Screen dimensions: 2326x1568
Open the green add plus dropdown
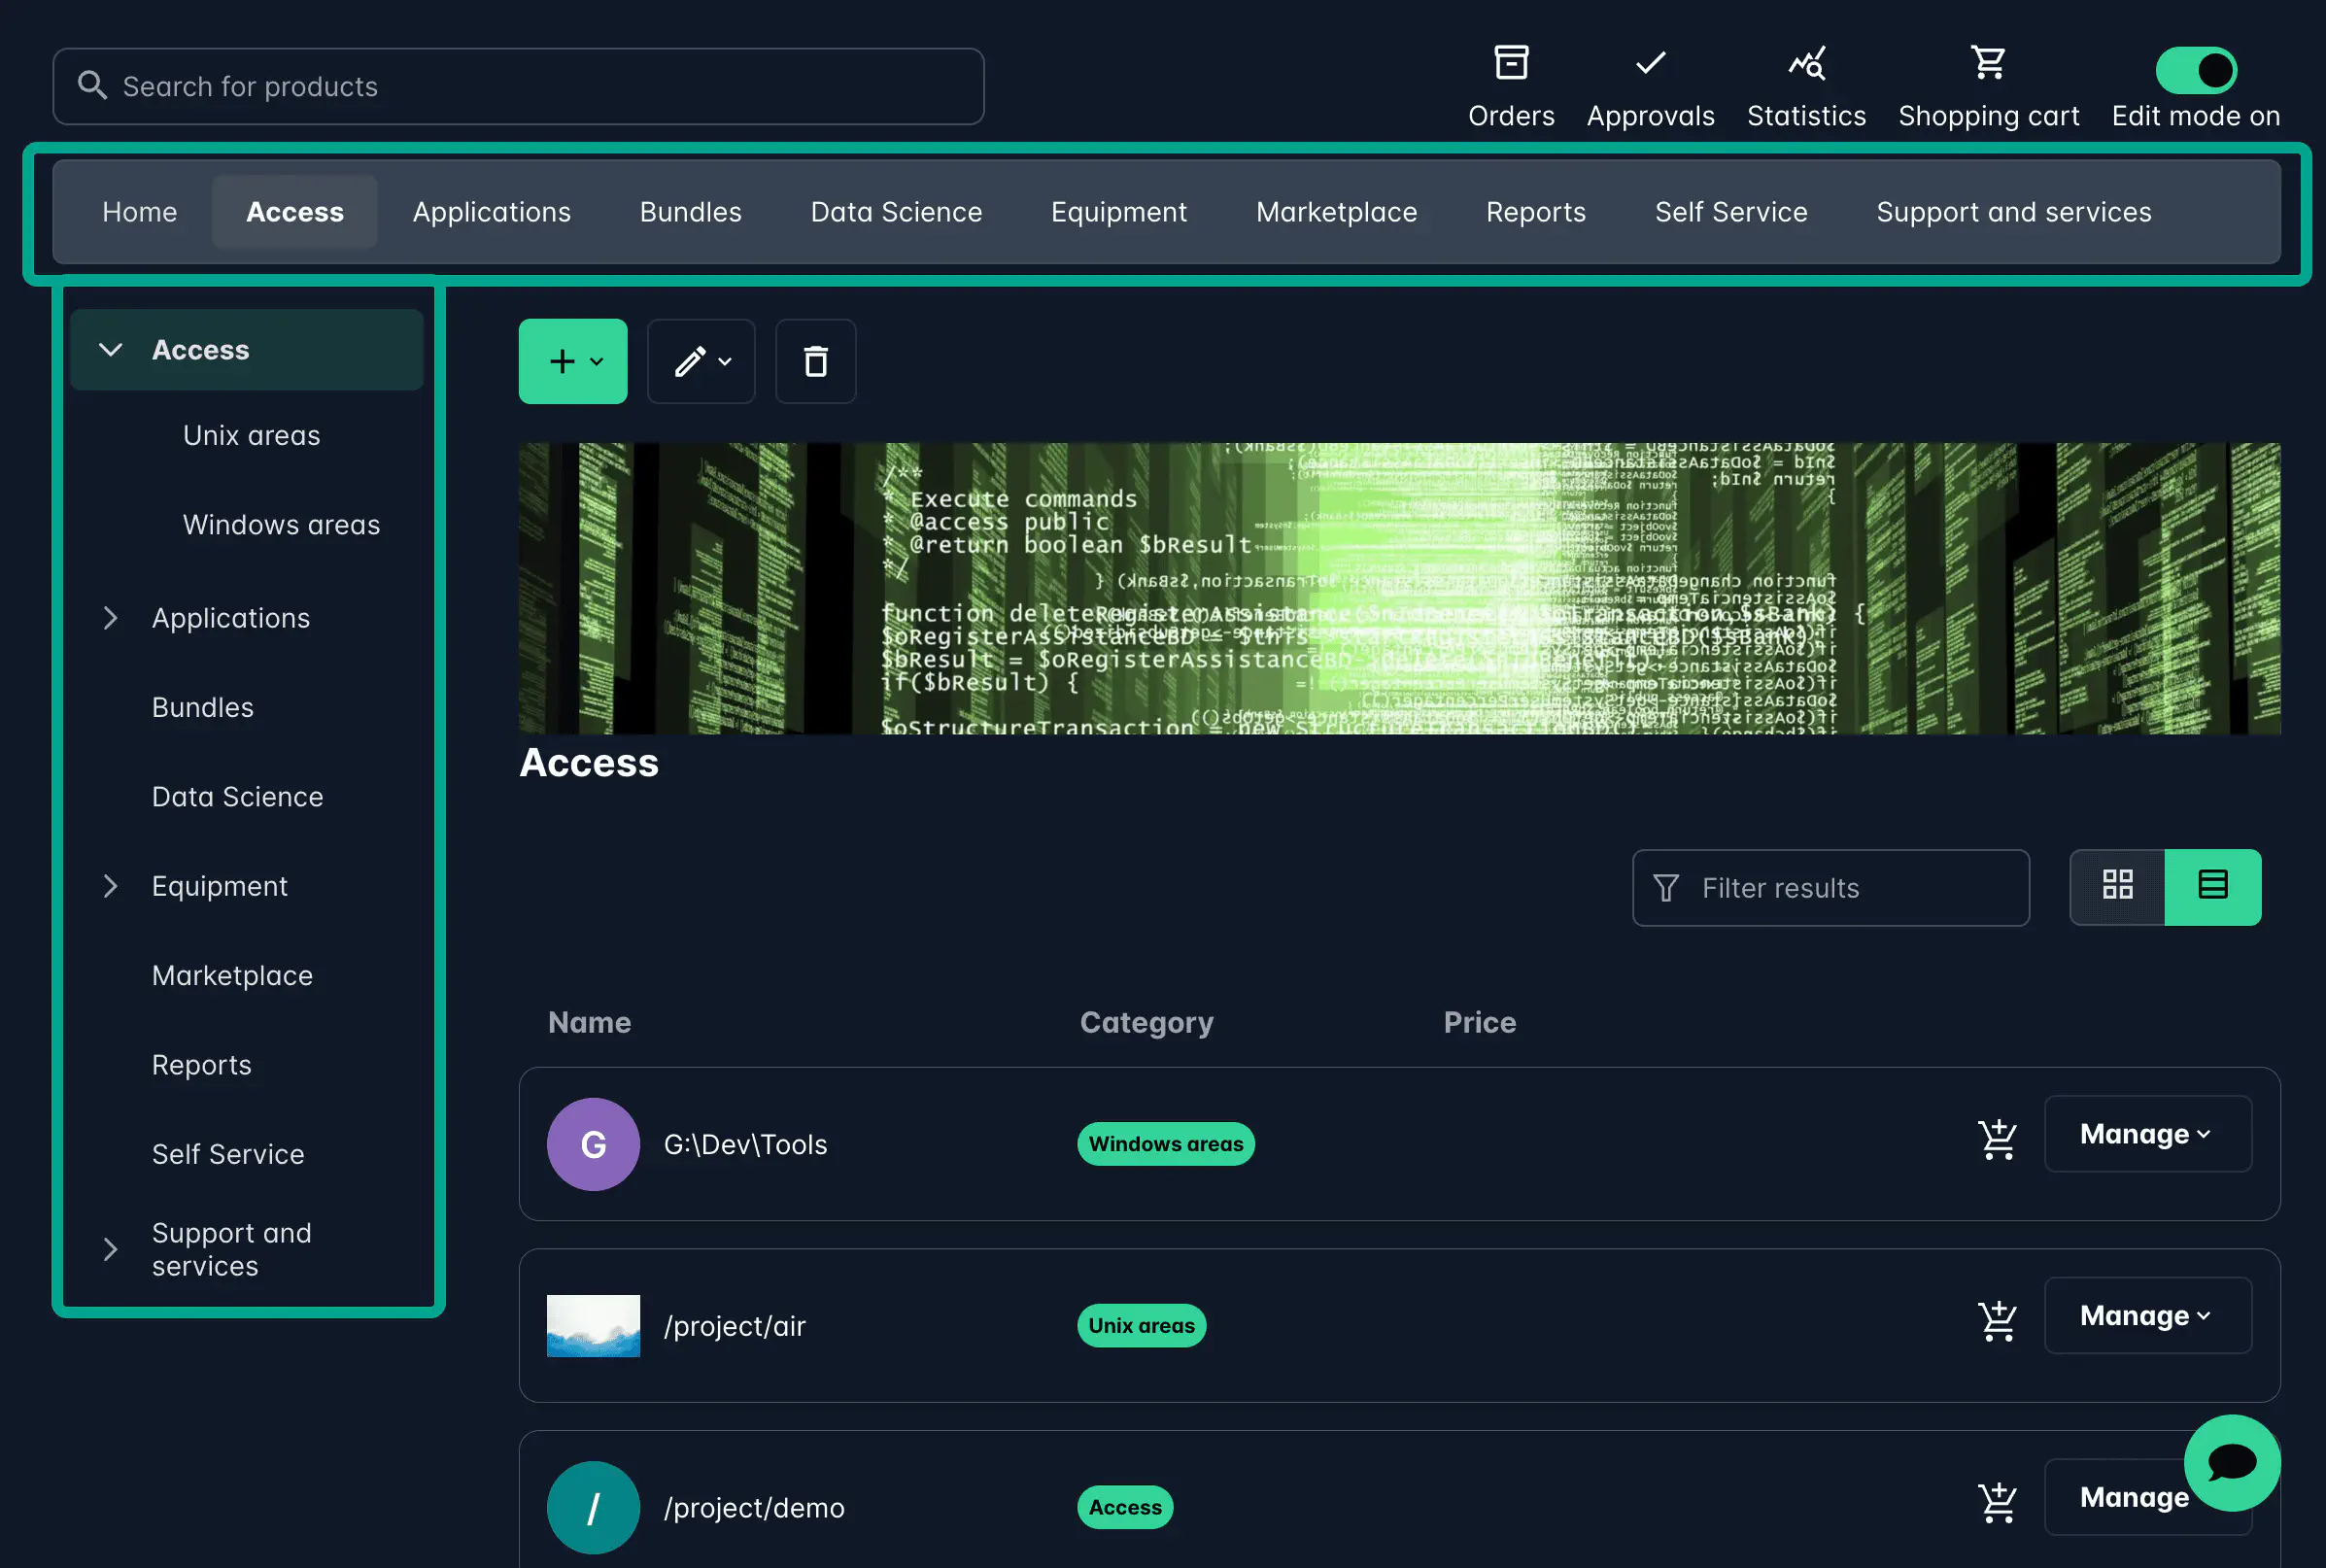tap(573, 361)
